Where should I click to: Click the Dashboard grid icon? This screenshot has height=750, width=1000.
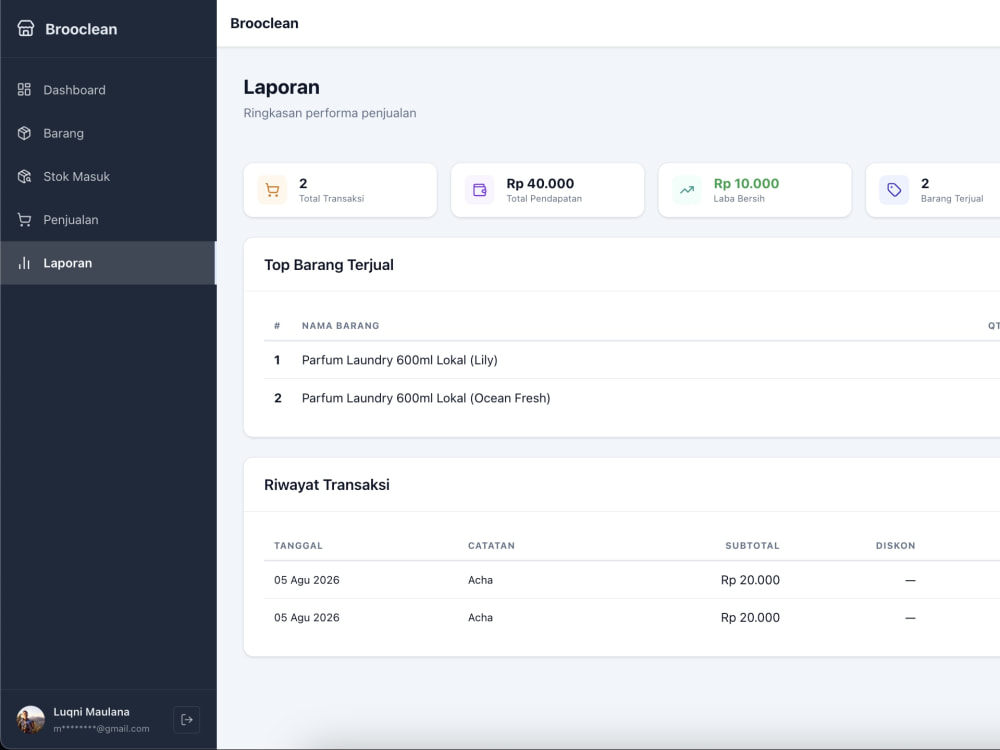24,89
